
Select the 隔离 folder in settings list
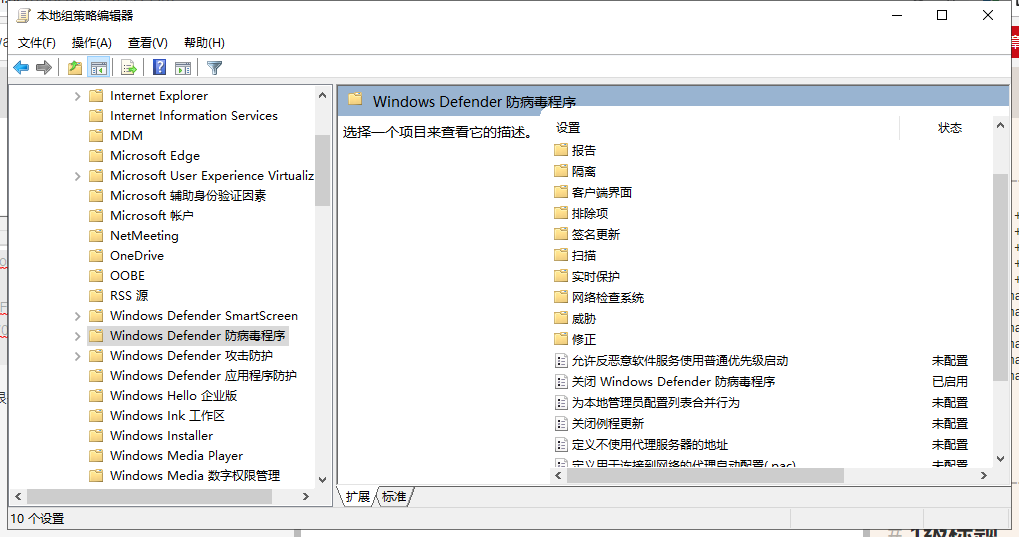coord(584,172)
